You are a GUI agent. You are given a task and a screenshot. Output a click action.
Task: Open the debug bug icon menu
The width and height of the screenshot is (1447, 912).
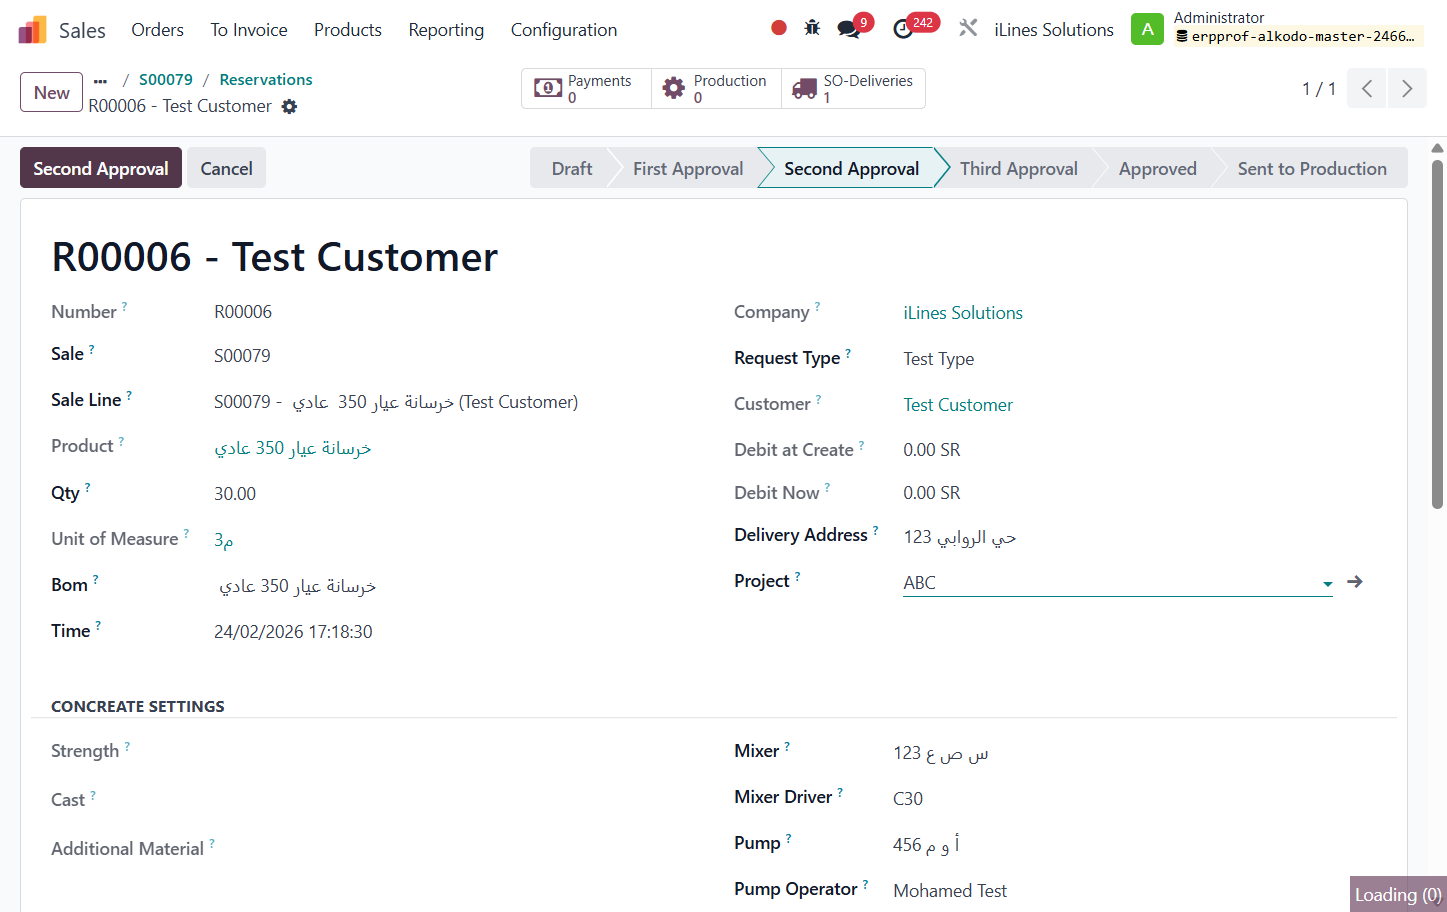click(812, 28)
